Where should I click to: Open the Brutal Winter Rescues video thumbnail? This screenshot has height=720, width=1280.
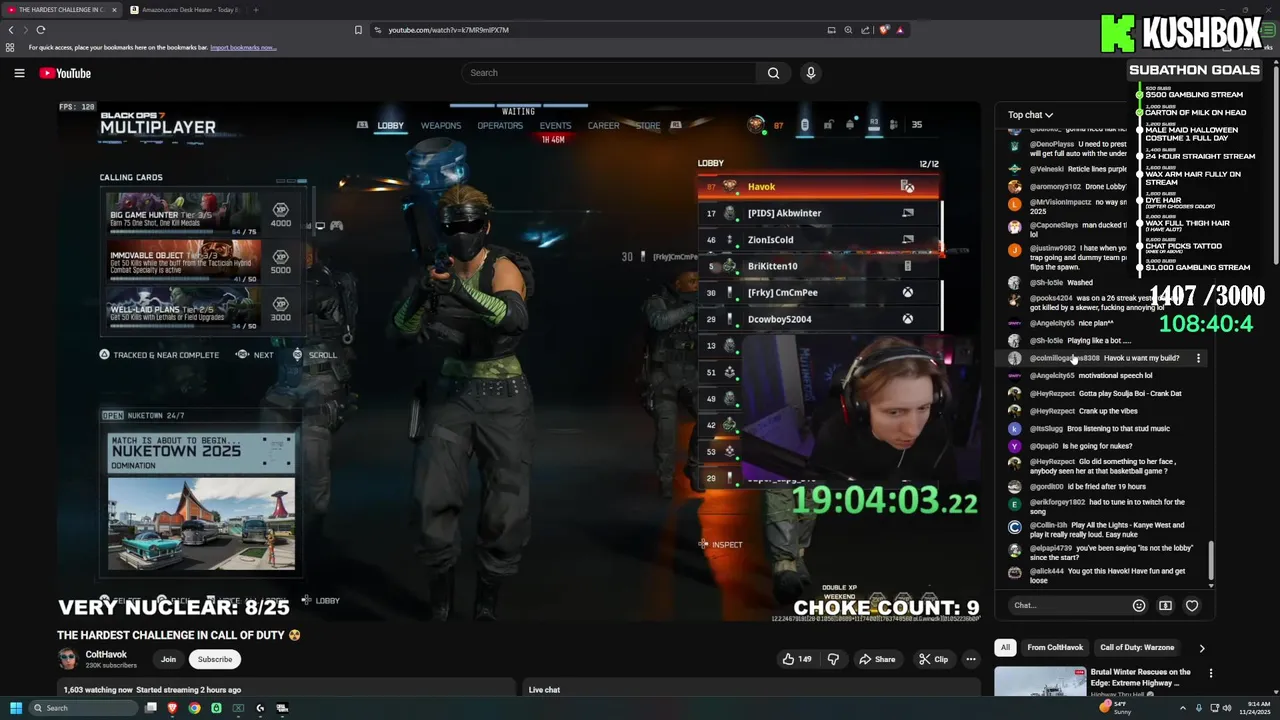pos(1040,681)
